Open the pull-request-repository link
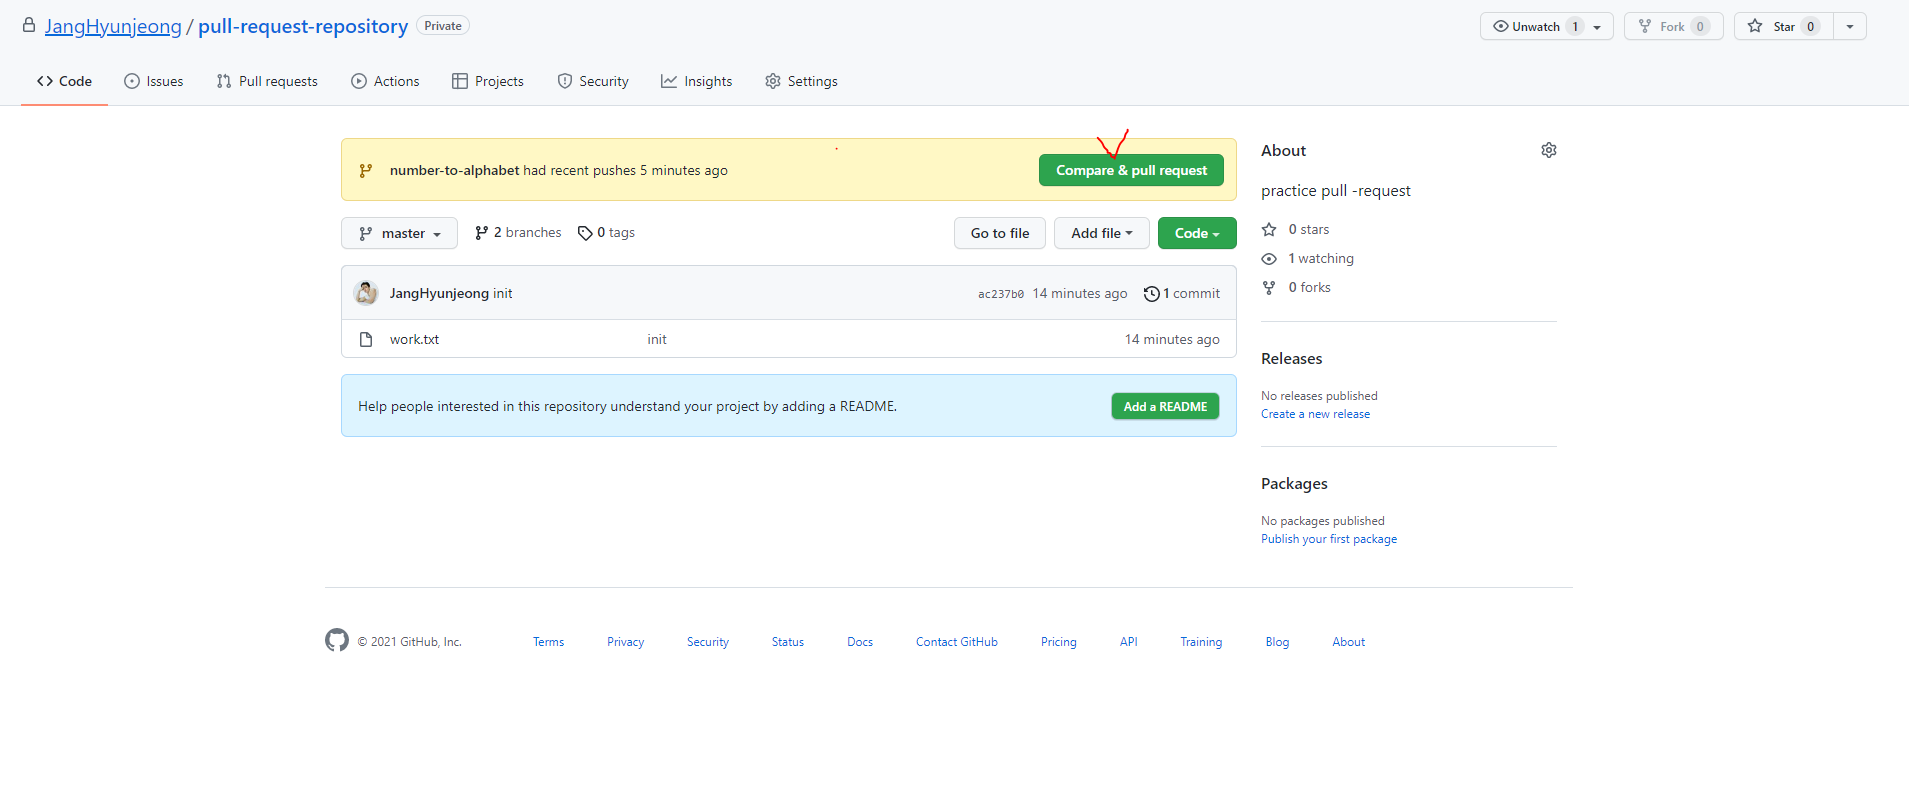1909x797 pixels. point(303,26)
